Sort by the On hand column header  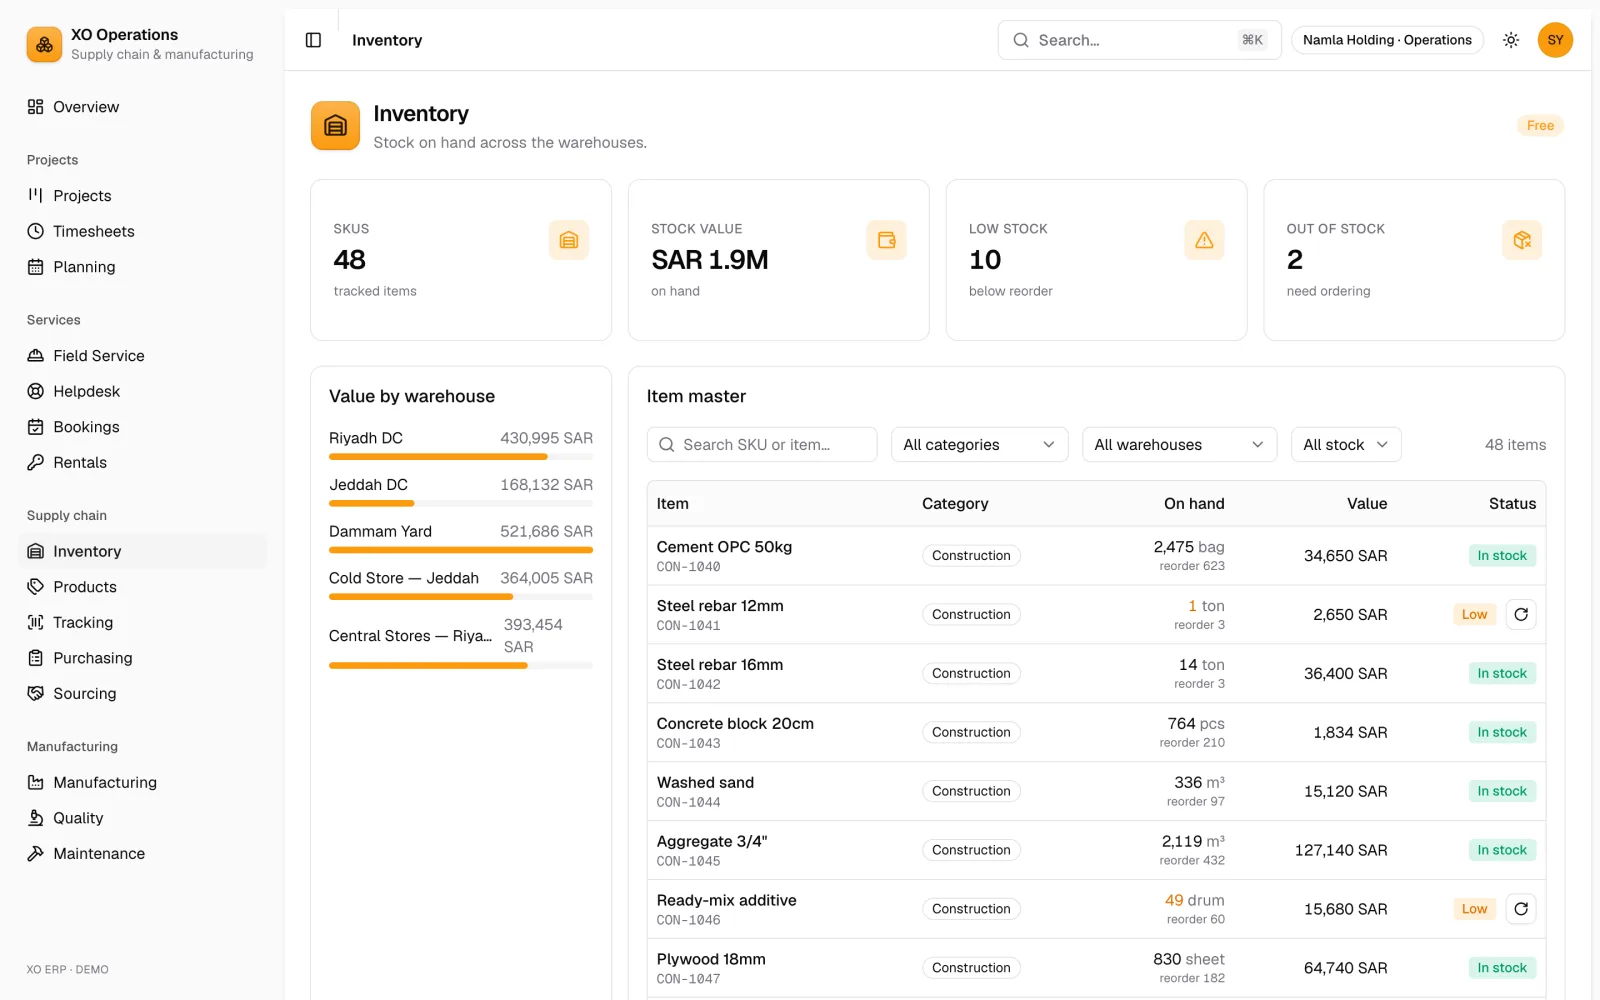[1194, 504]
